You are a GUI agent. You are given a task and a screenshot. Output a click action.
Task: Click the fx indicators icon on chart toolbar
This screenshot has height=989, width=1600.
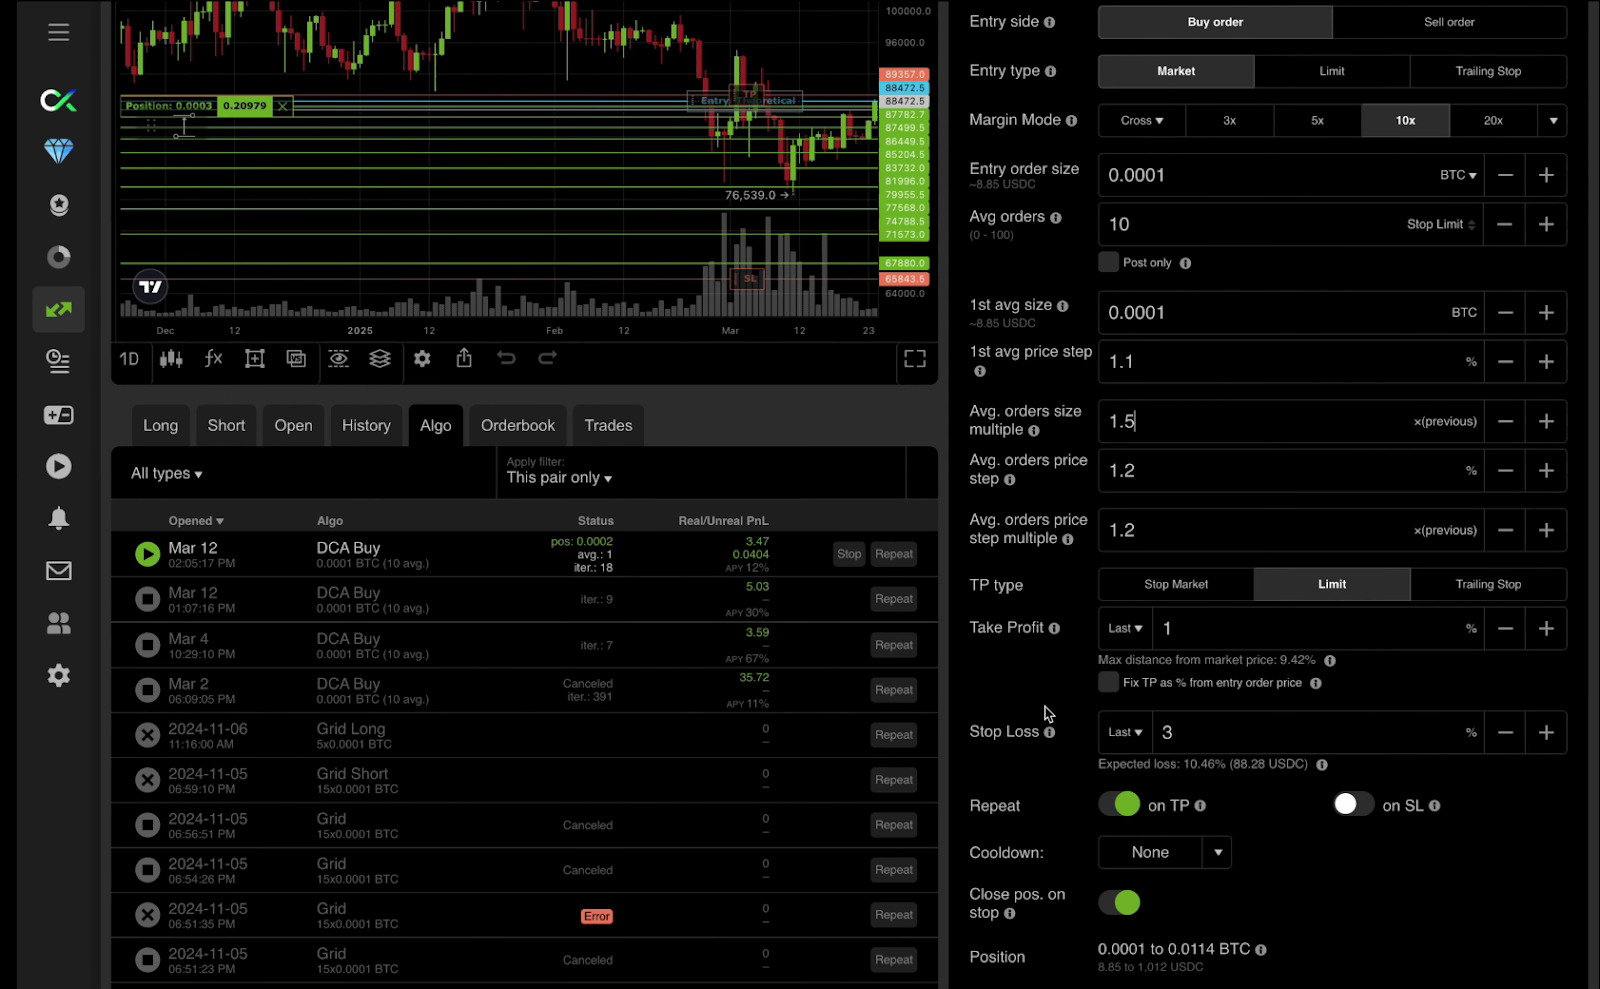coord(213,359)
